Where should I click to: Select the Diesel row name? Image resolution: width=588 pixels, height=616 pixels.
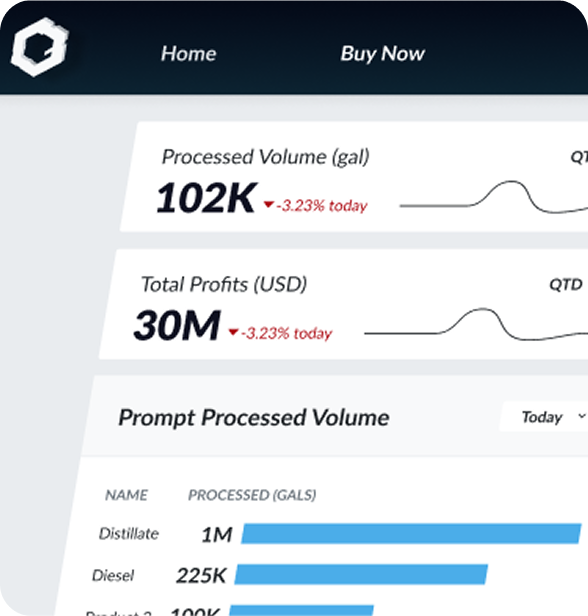click(x=113, y=576)
